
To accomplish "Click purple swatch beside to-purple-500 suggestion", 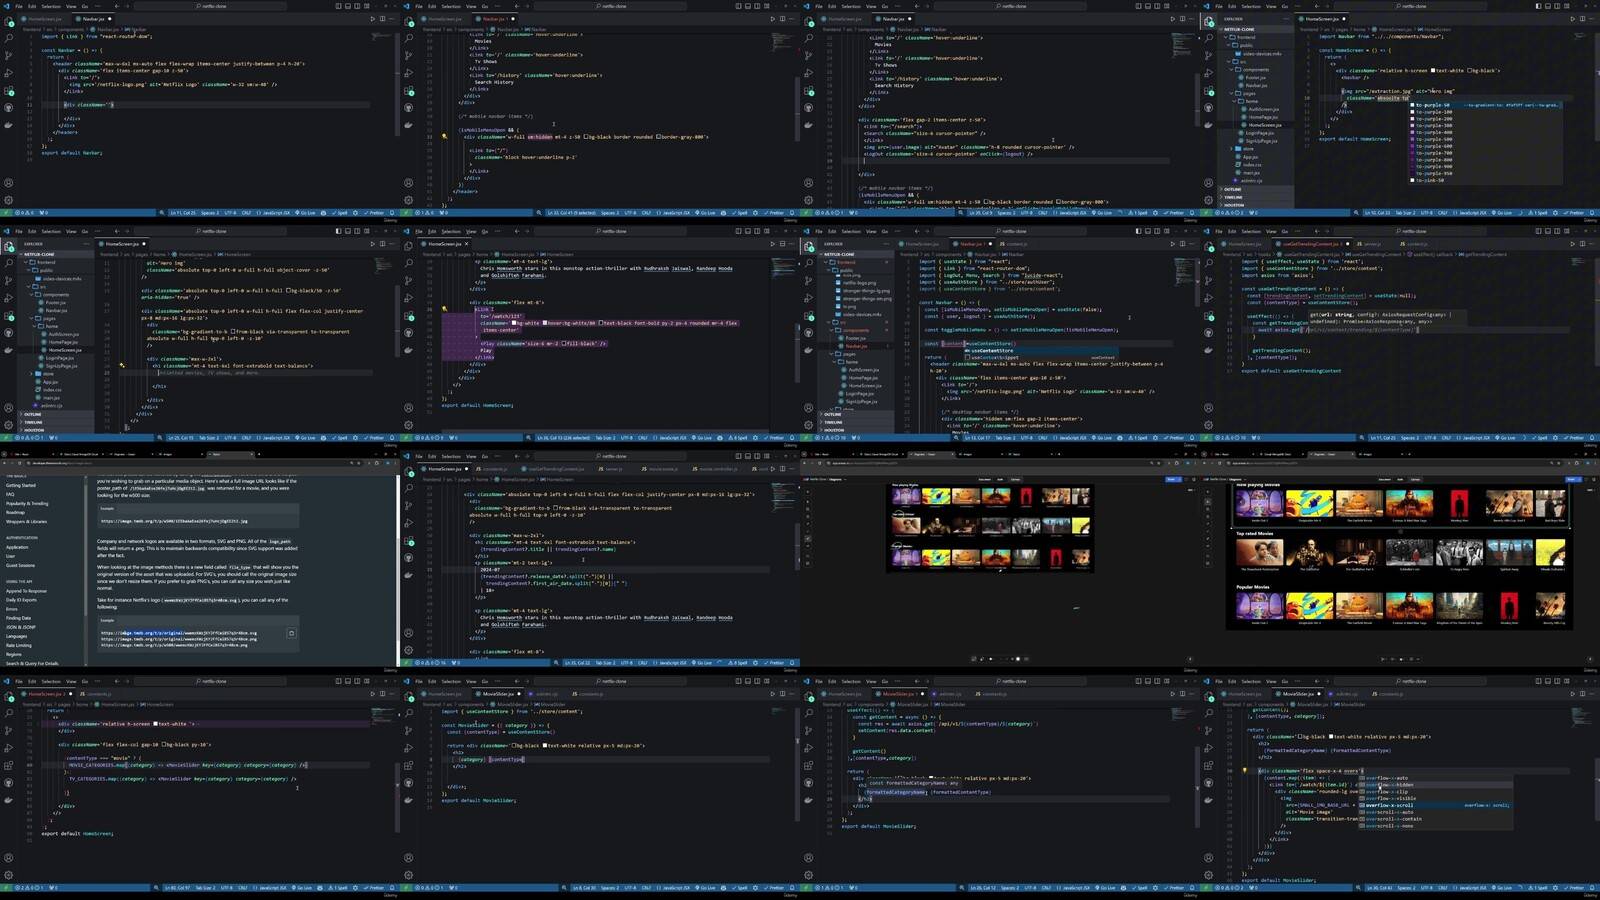I will pyautogui.click(x=1412, y=139).
